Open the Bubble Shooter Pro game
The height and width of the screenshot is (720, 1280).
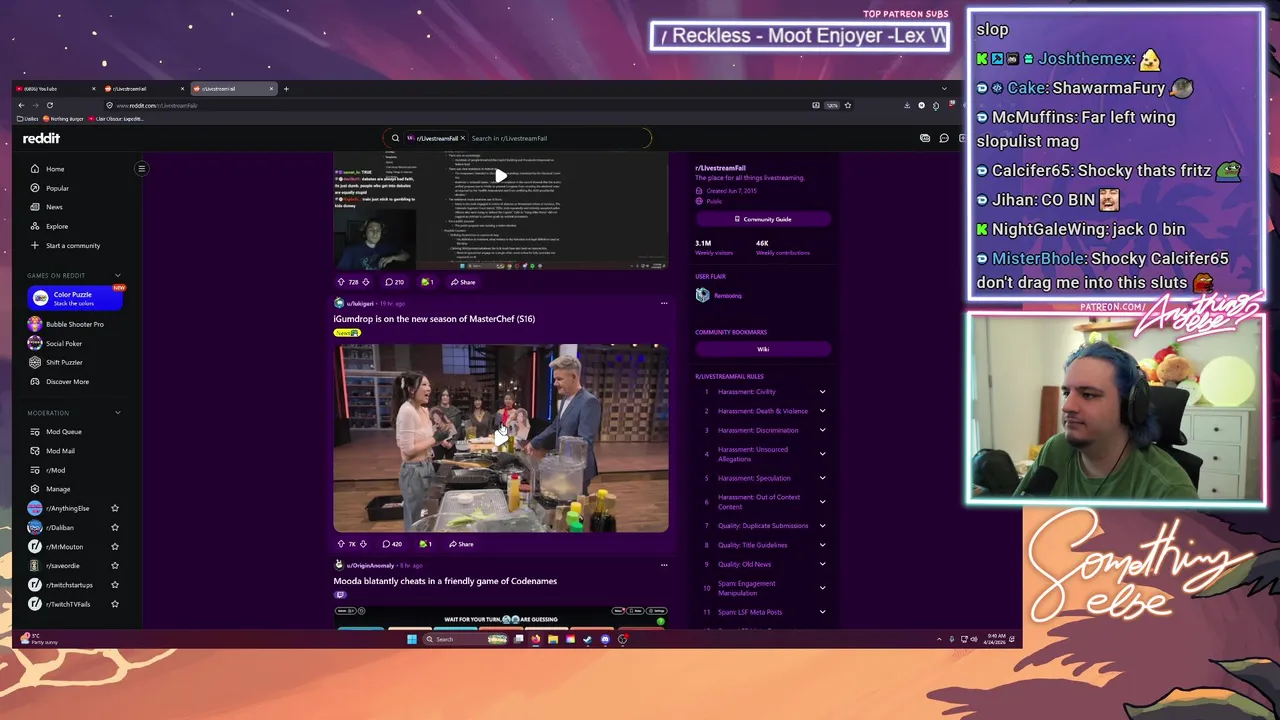(74, 324)
